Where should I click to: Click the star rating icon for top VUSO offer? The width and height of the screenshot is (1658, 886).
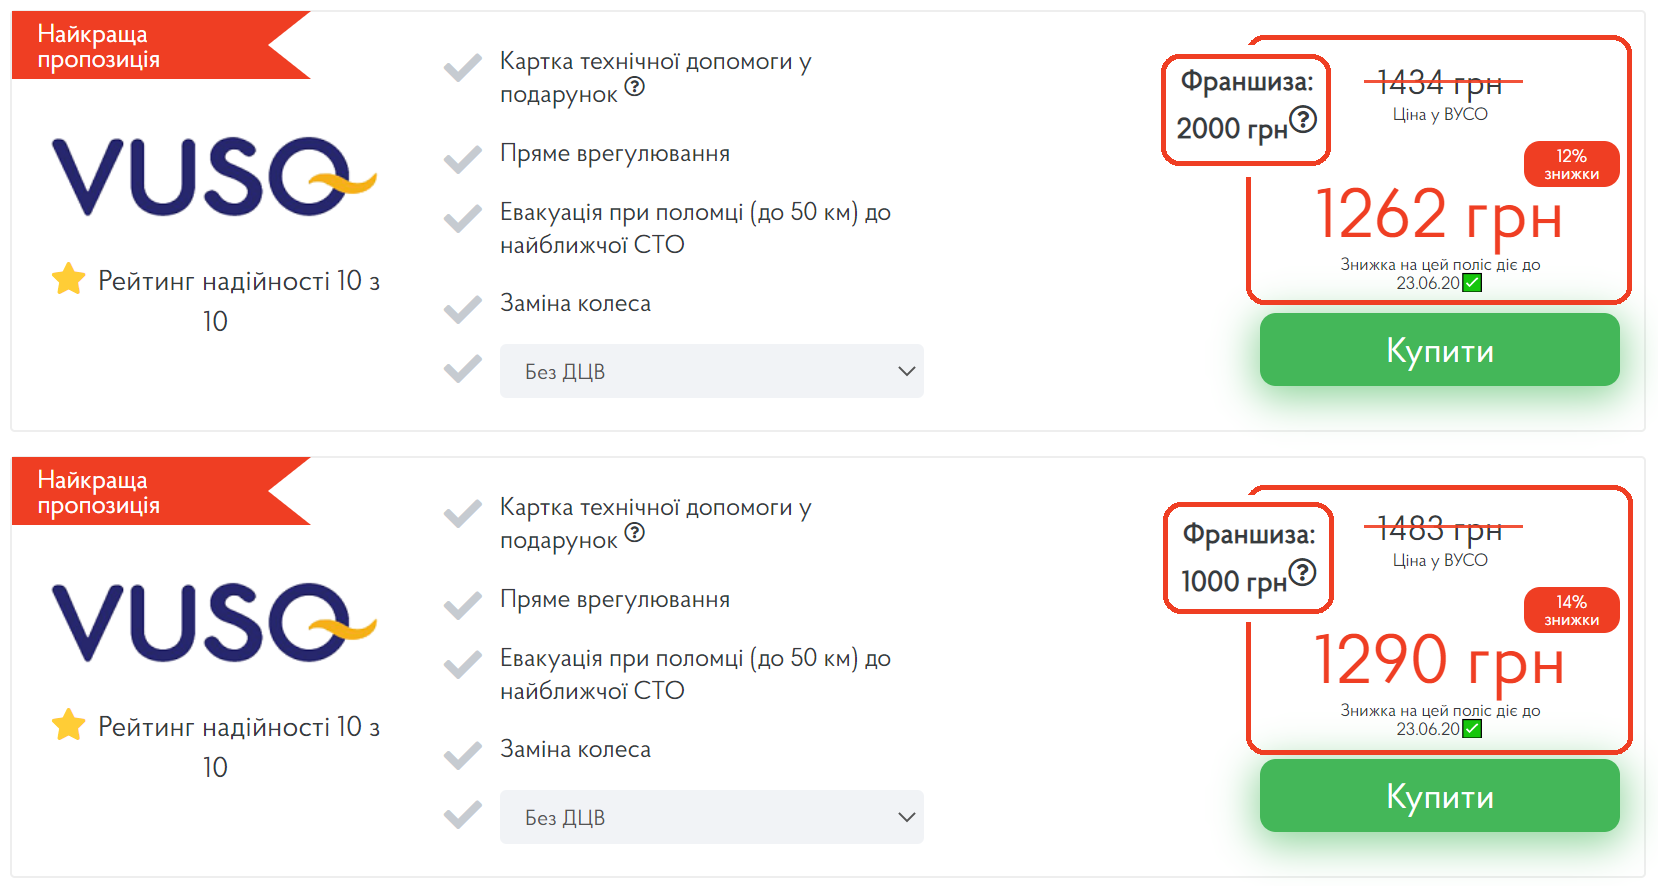coord(66,280)
